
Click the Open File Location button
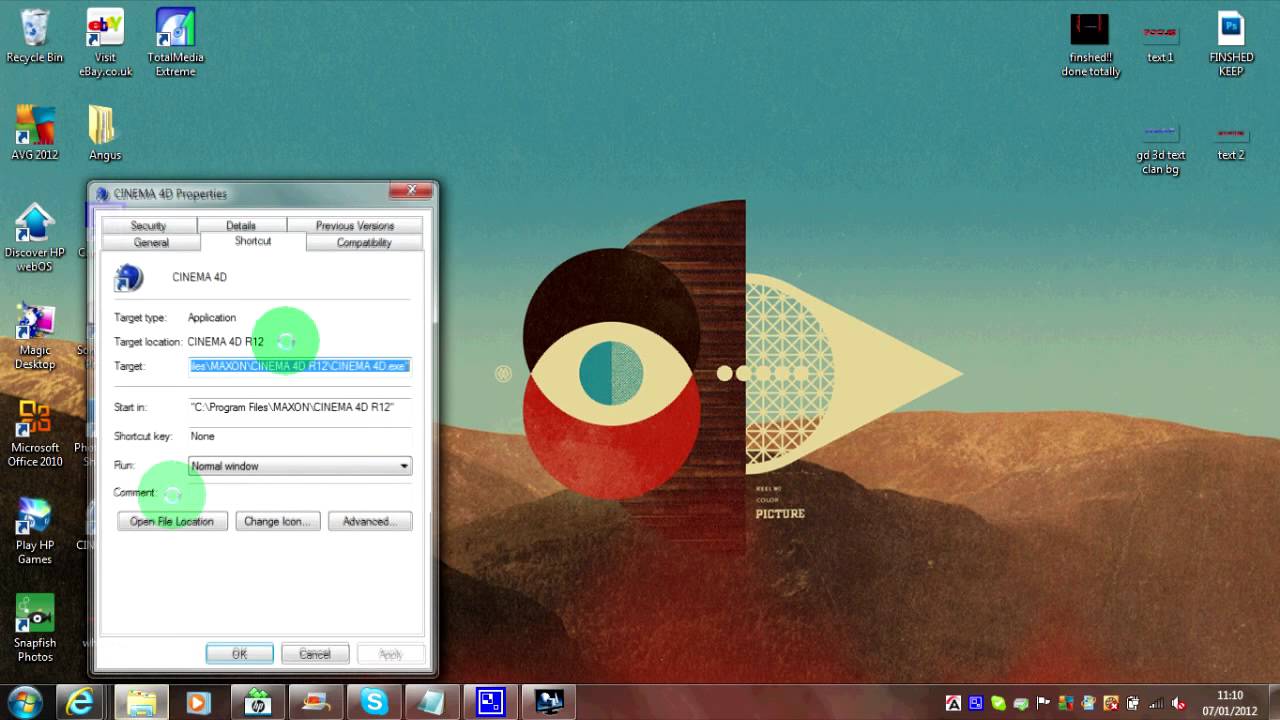(x=172, y=521)
